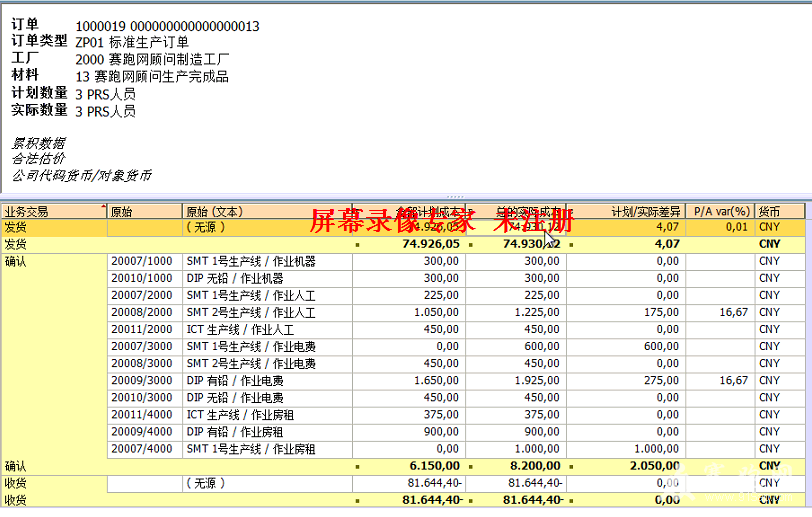Sort by the 业务交易 column header

tap(54, 211)
